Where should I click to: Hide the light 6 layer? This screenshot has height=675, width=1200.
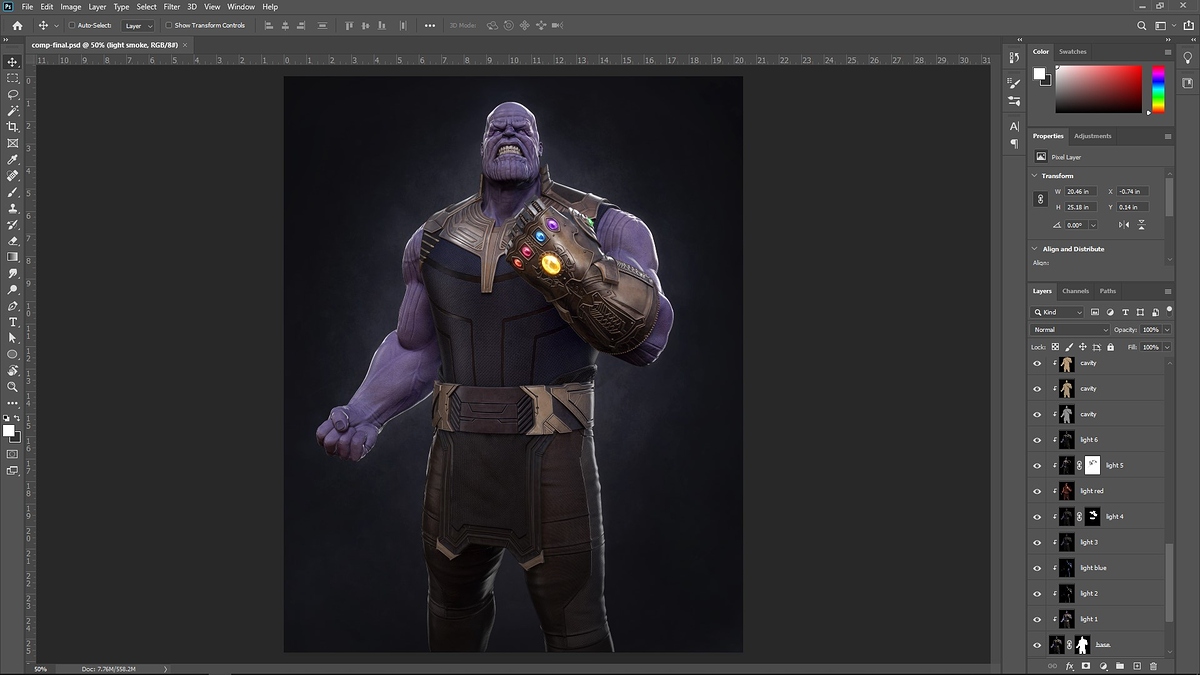(1037, 440)
